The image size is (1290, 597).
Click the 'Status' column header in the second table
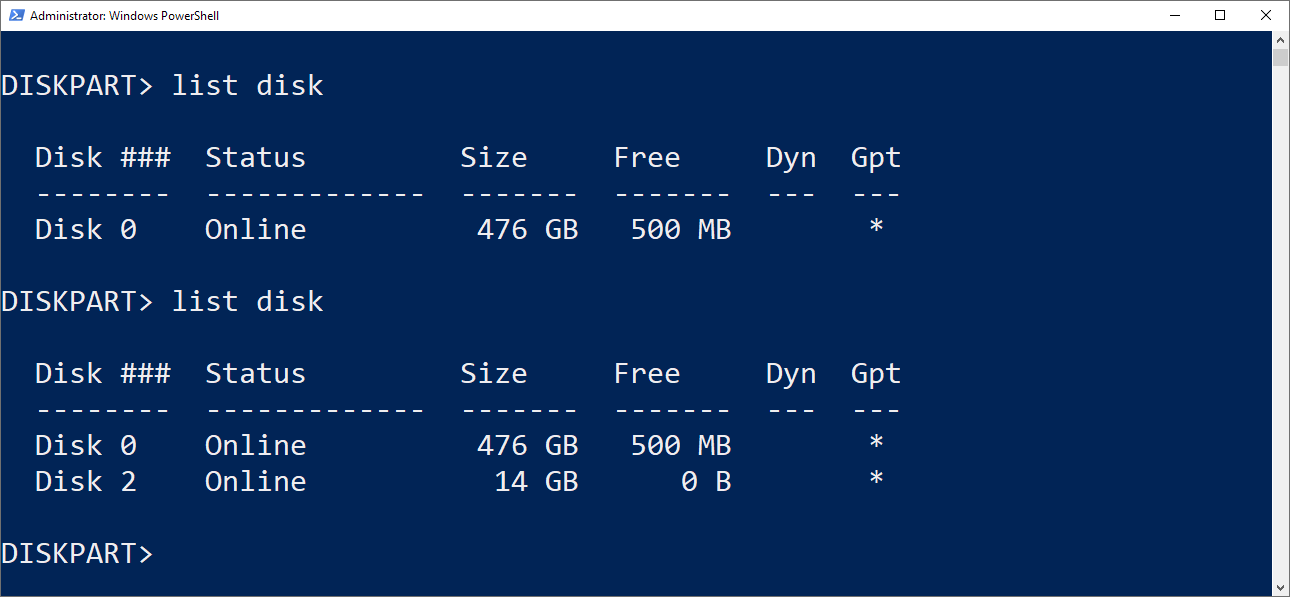[255, 373]
